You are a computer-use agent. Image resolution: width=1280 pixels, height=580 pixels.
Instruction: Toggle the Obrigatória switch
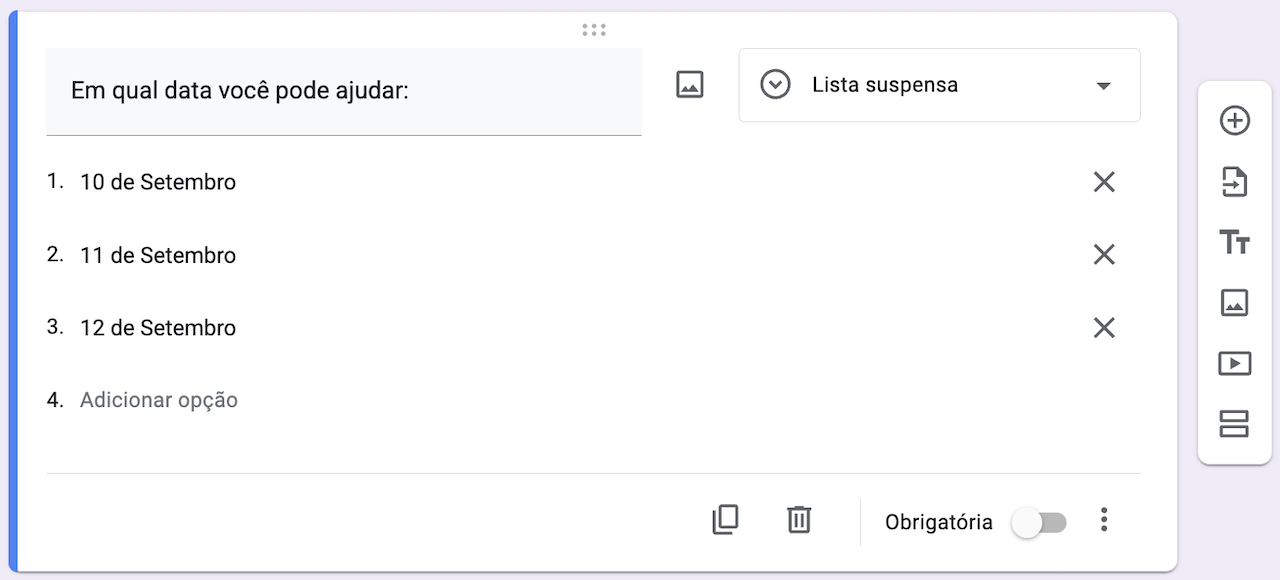[x=1040, y=522]
